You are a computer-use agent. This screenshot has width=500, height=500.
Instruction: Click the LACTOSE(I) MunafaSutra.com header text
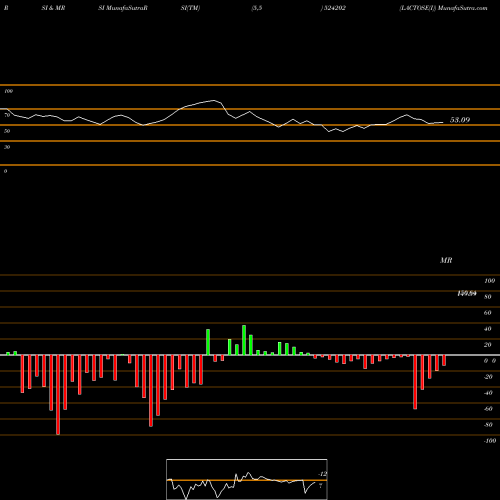tap(443, 8)
